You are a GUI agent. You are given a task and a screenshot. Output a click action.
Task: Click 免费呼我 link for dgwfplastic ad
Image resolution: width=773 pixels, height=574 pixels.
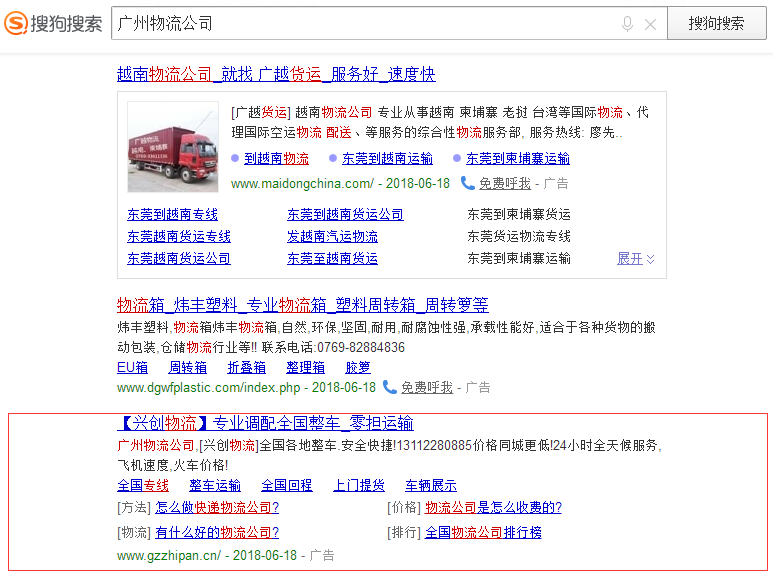tap(427, 388)
